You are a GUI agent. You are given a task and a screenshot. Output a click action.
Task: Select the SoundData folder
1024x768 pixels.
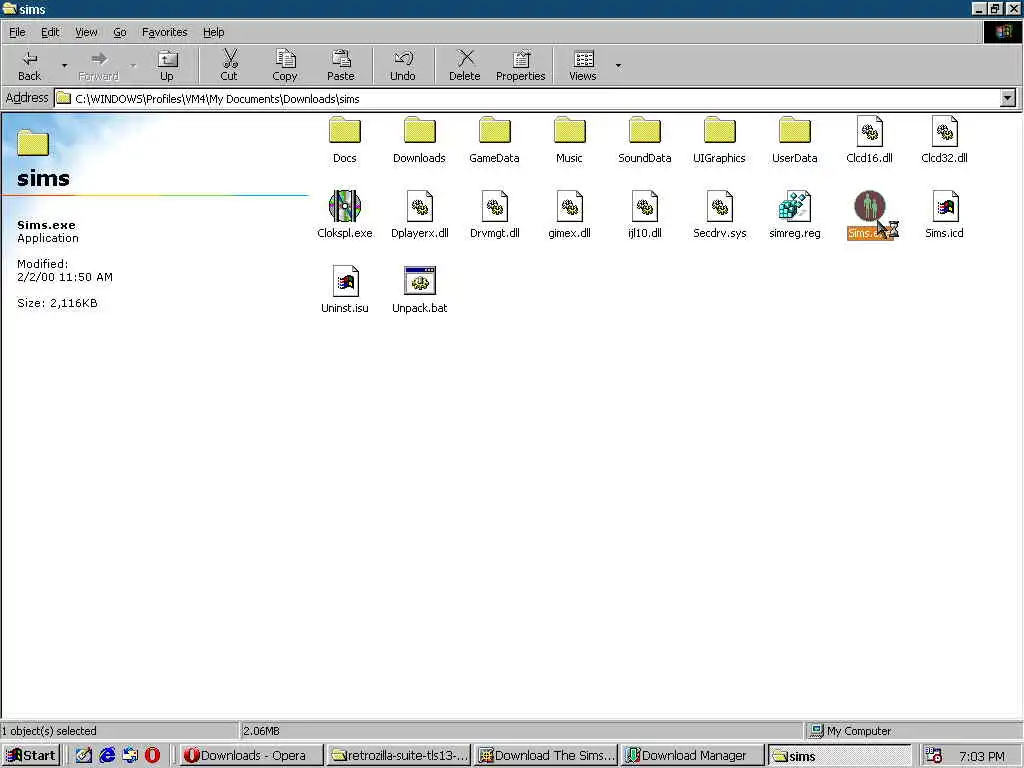click(x=645, y=140)
